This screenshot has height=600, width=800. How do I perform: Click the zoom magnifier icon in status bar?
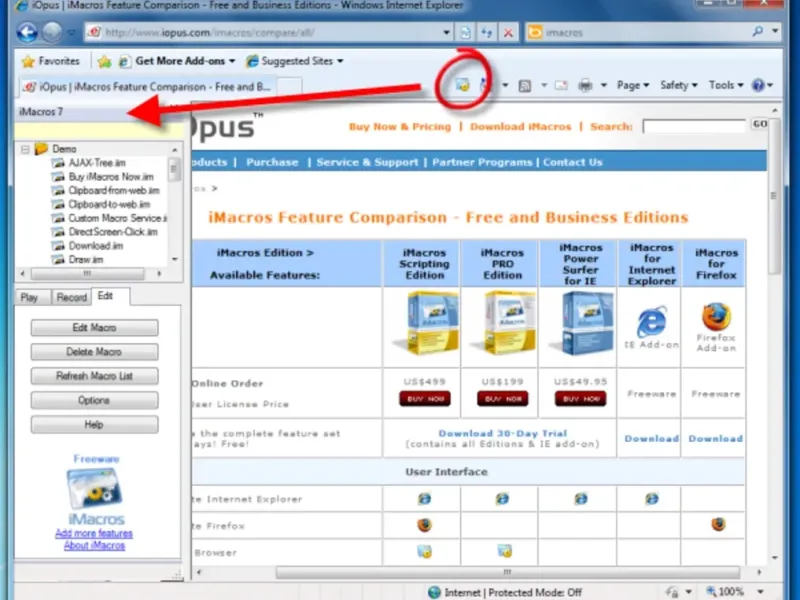711,592
